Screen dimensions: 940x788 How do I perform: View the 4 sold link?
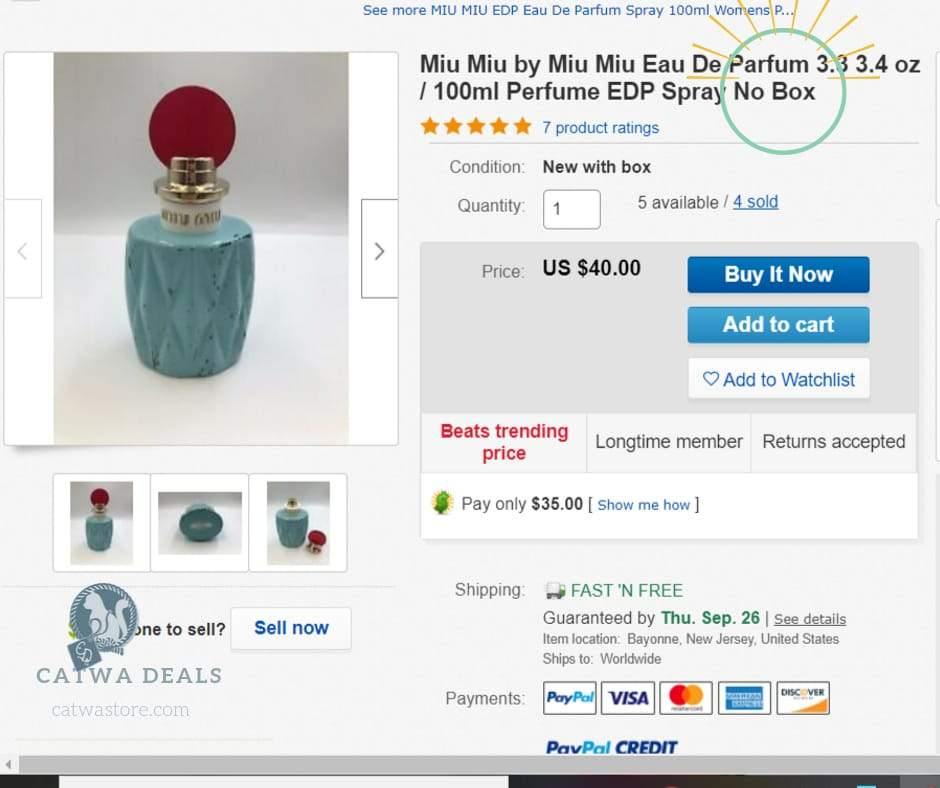tap(755, 202)
